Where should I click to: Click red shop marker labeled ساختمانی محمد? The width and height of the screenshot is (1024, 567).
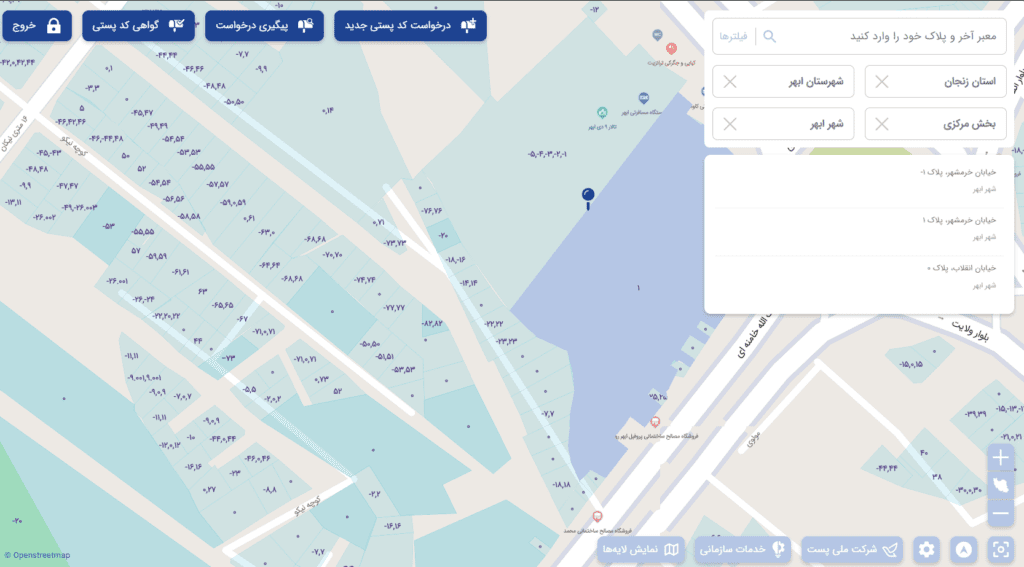597,517
